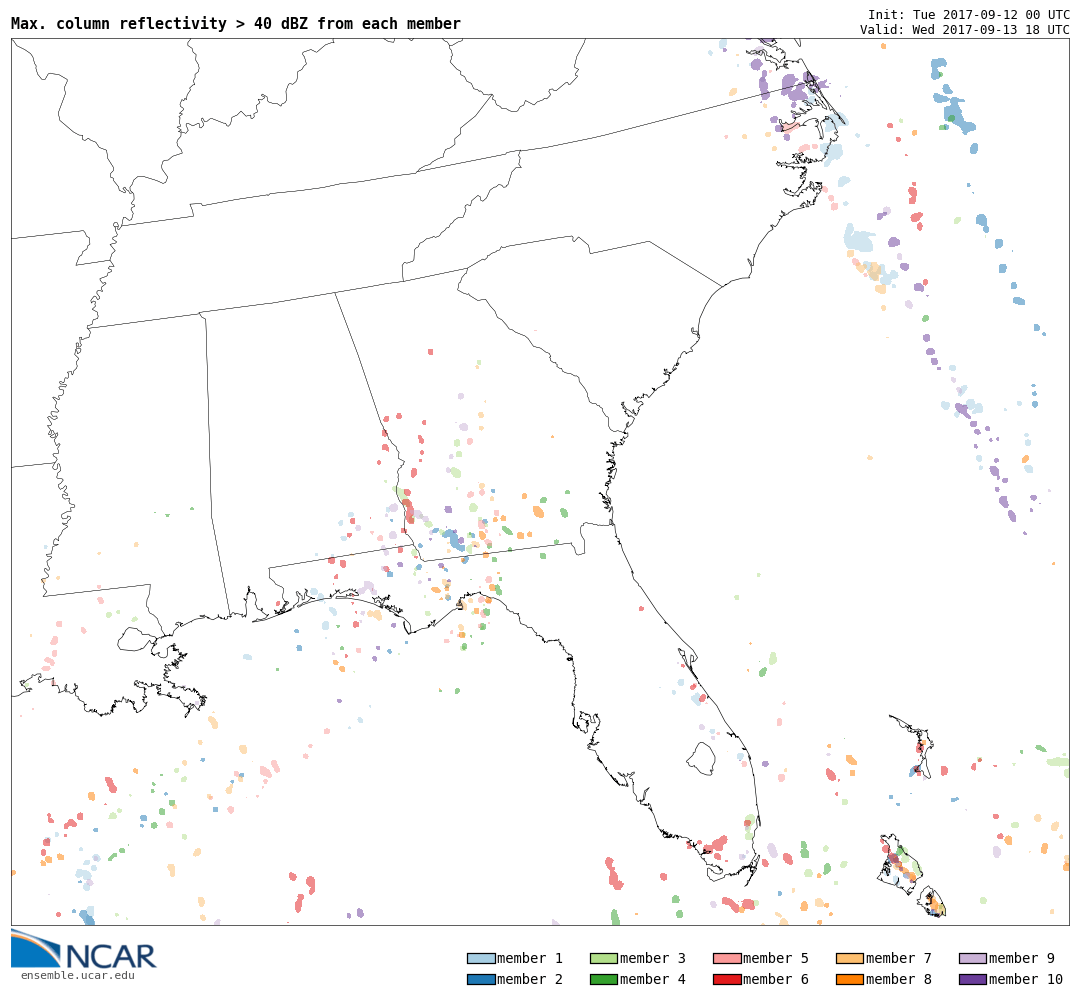The image size is (1080, 988).
Task: Click the member 3 light green swatch
Action: [604, 958]
